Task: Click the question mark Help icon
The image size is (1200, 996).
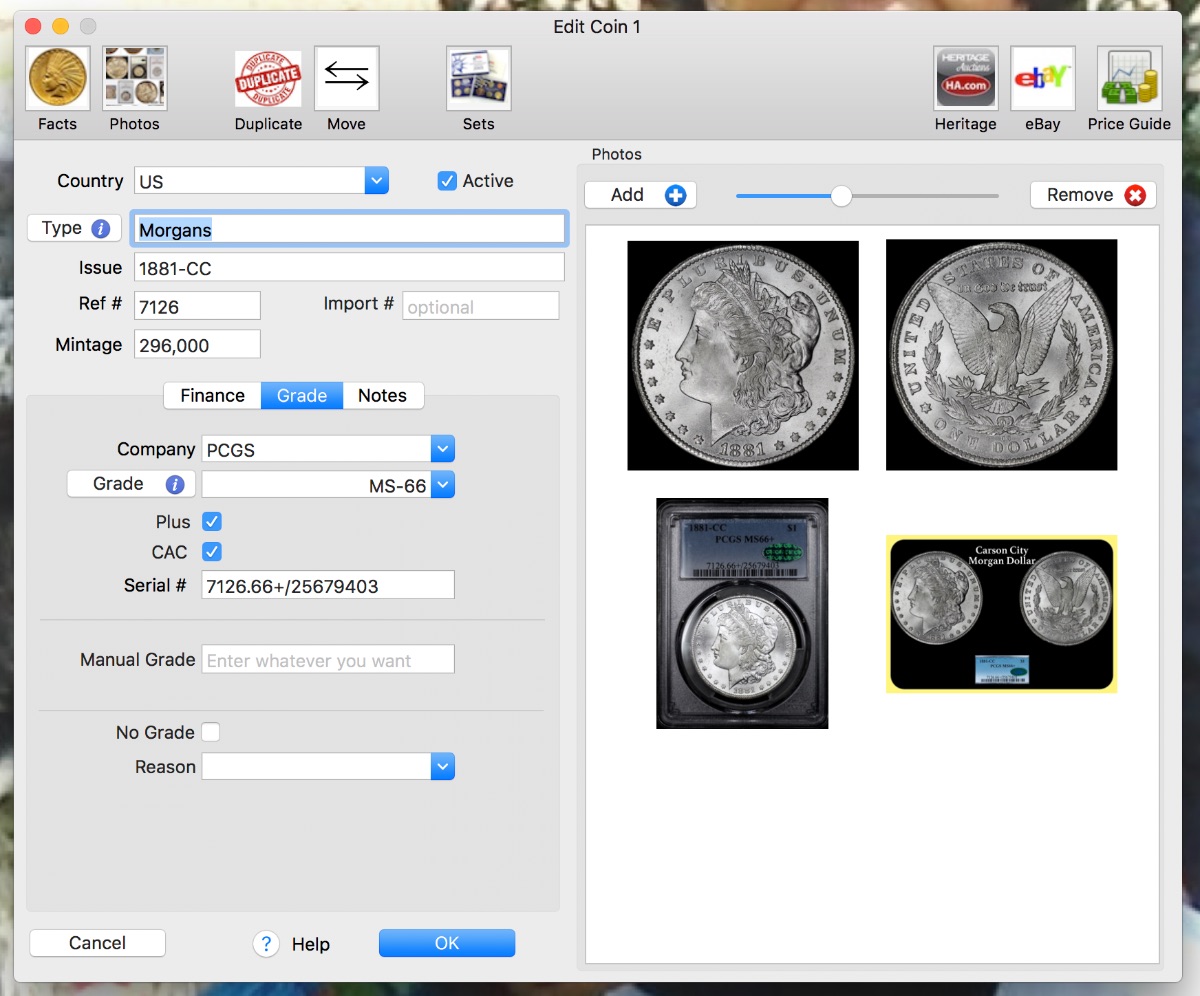Action: click(265, 944)
